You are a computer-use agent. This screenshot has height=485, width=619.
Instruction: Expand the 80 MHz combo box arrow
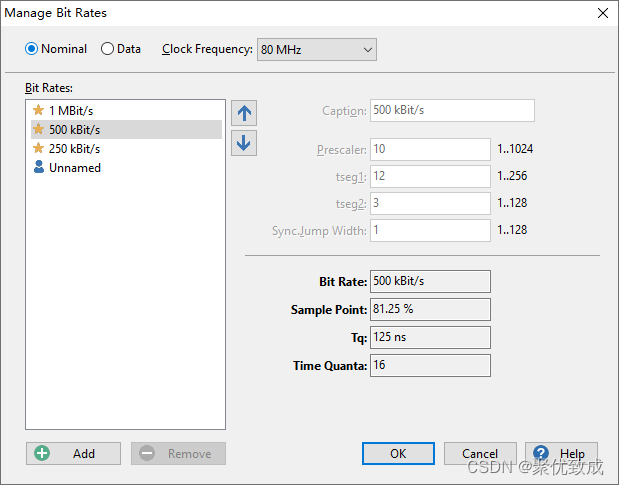[x=368, y=50]
